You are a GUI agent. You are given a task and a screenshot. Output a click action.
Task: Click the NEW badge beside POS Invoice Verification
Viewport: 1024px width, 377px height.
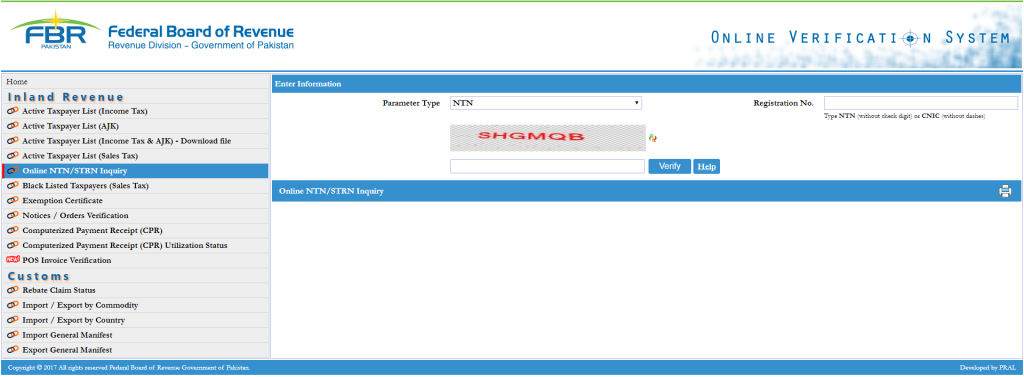(x=12, y=260)
